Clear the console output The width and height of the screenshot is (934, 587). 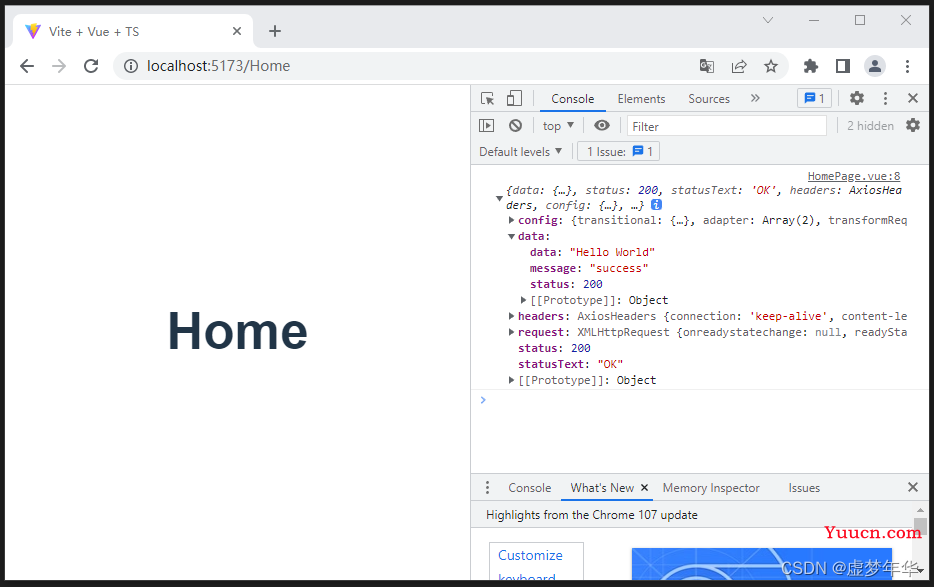[515, 126]
